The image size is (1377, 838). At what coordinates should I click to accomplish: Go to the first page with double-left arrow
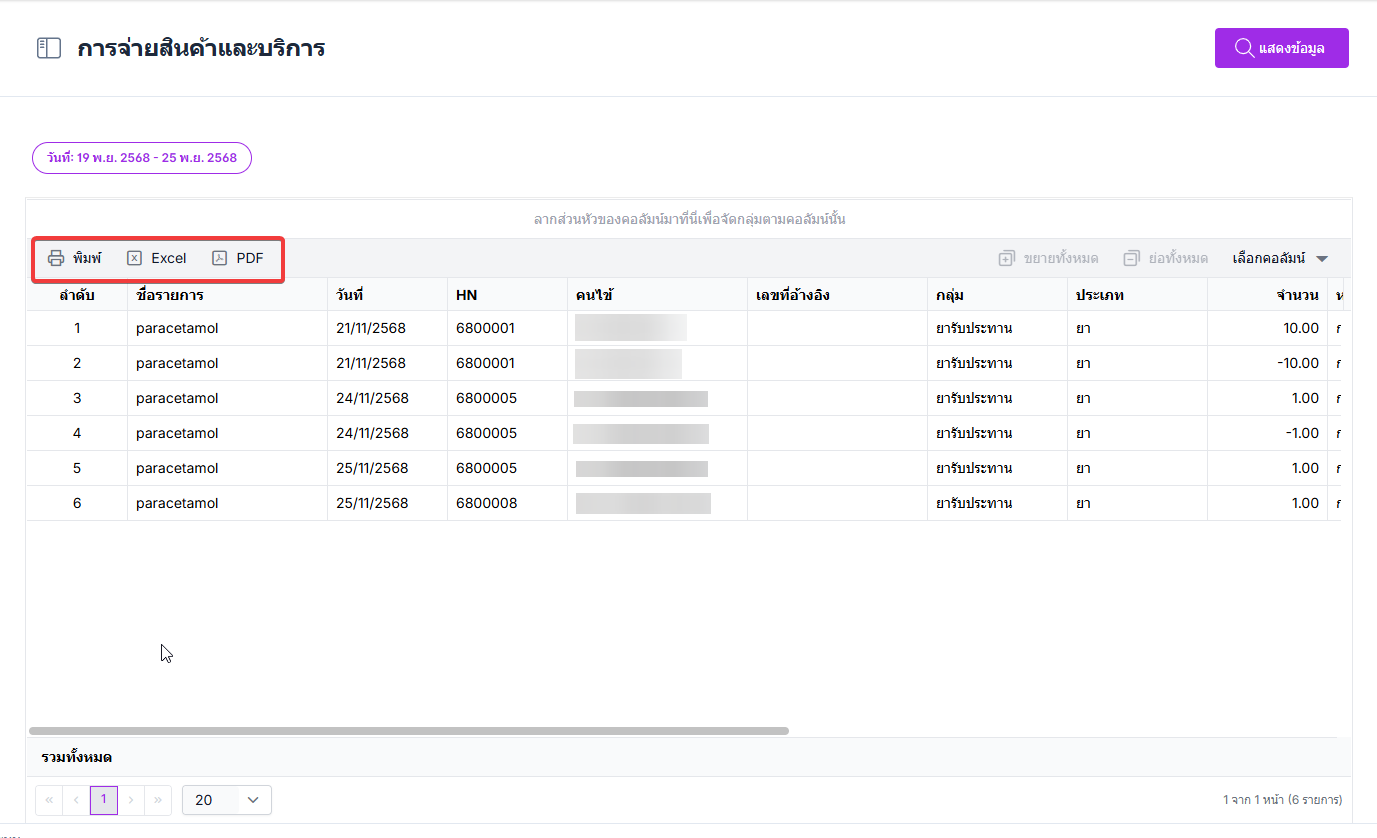pyautogui.click(x=49, y=800)
